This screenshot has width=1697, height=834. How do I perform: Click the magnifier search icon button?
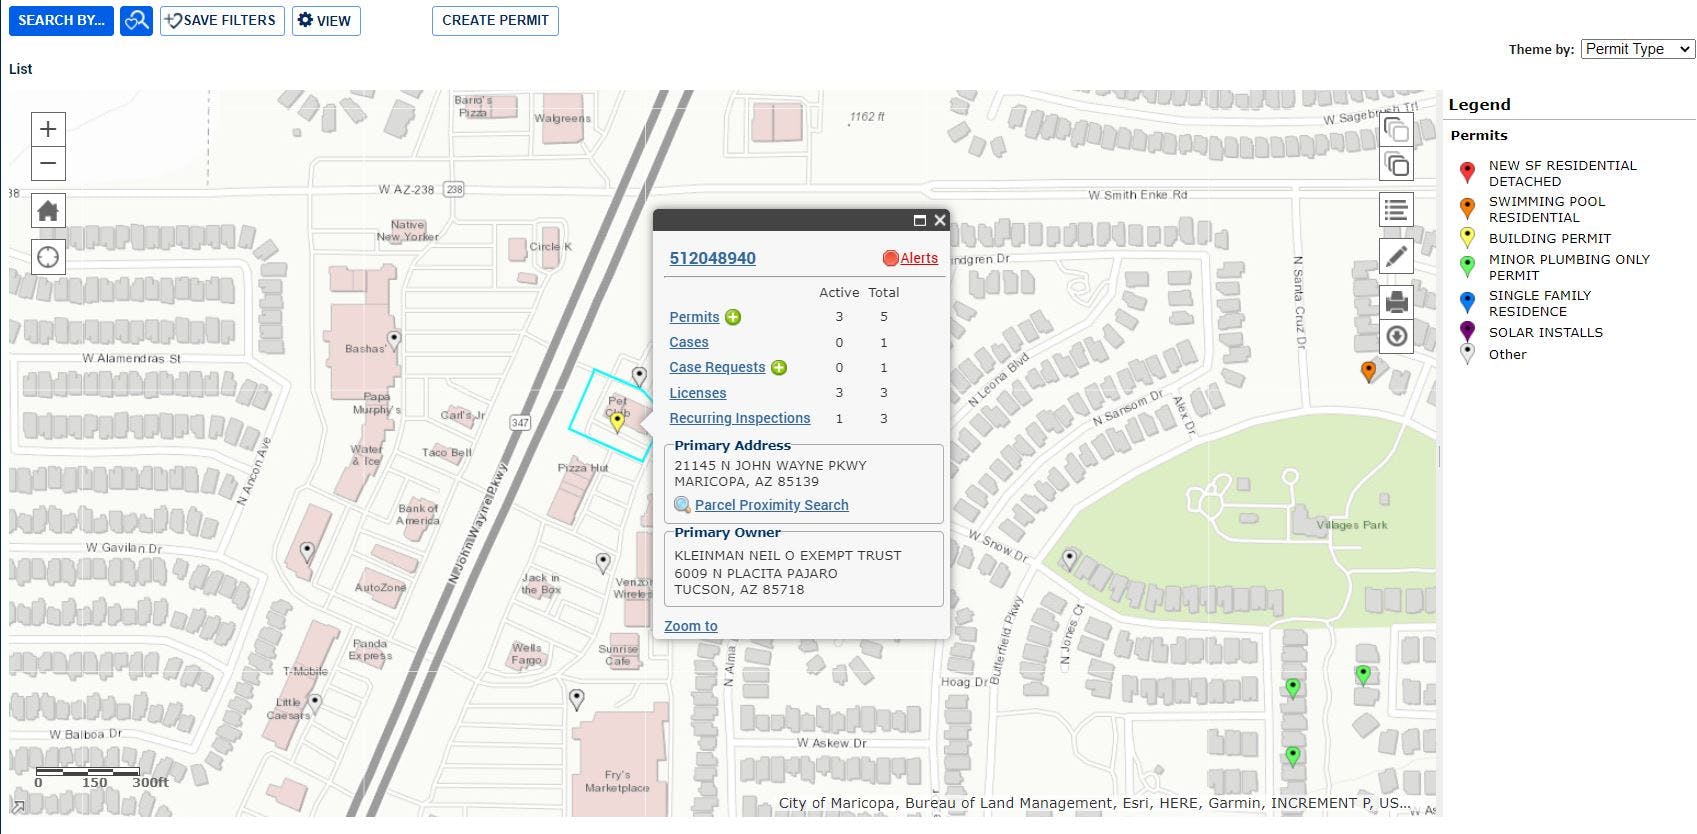pos(136,20)
